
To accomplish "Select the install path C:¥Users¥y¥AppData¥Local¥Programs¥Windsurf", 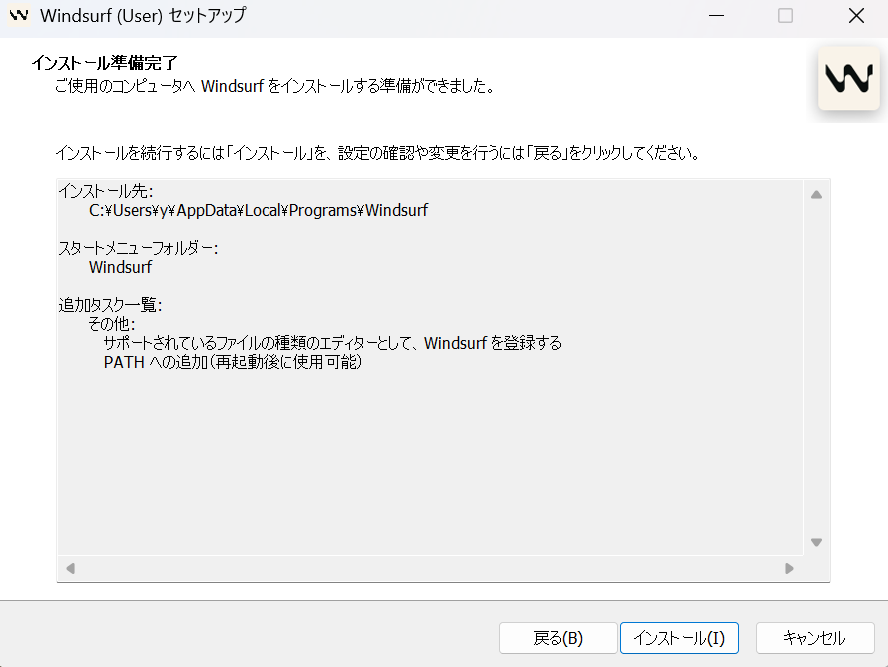I will click(x=258, y=211).
